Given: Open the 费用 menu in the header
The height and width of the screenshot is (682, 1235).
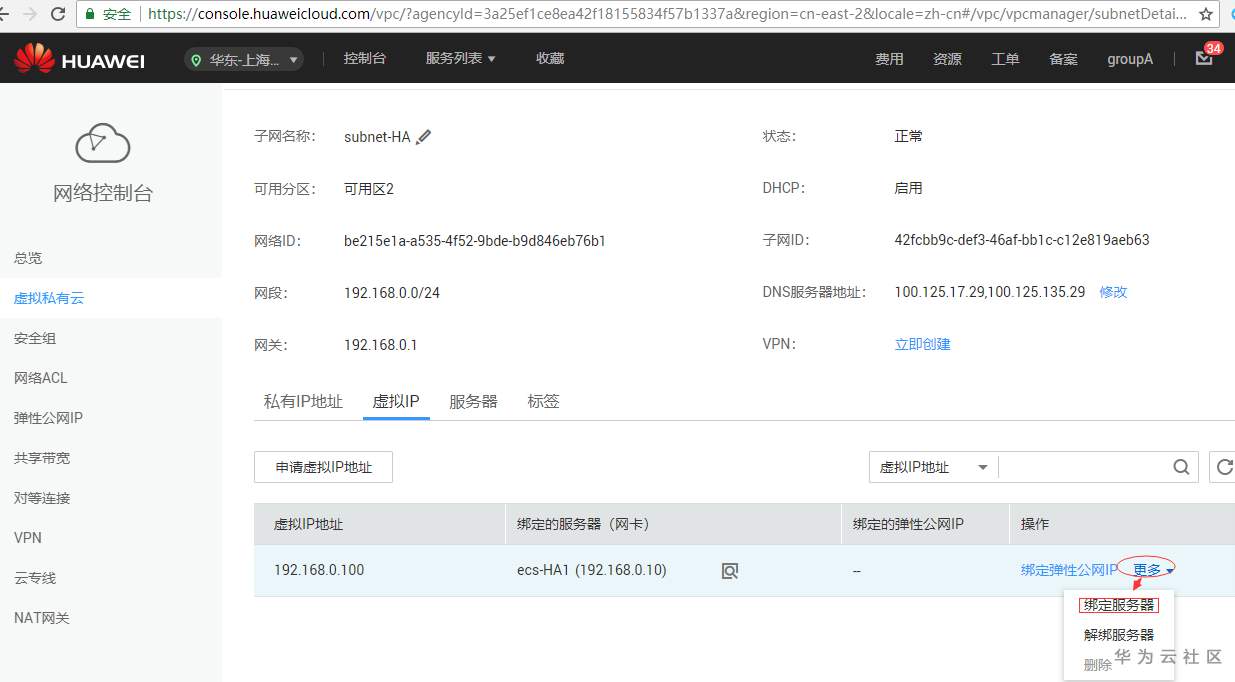Looking at the screenshot, I should [889, 59].
